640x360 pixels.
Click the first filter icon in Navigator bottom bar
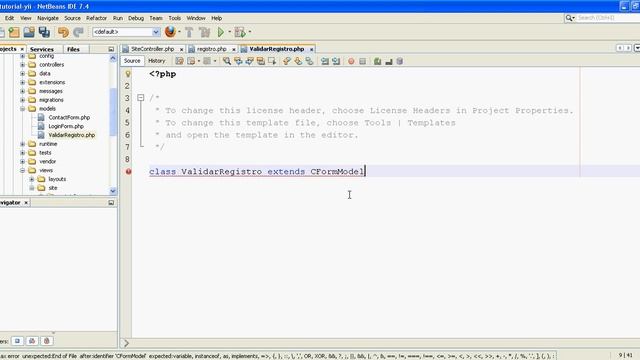17,341
